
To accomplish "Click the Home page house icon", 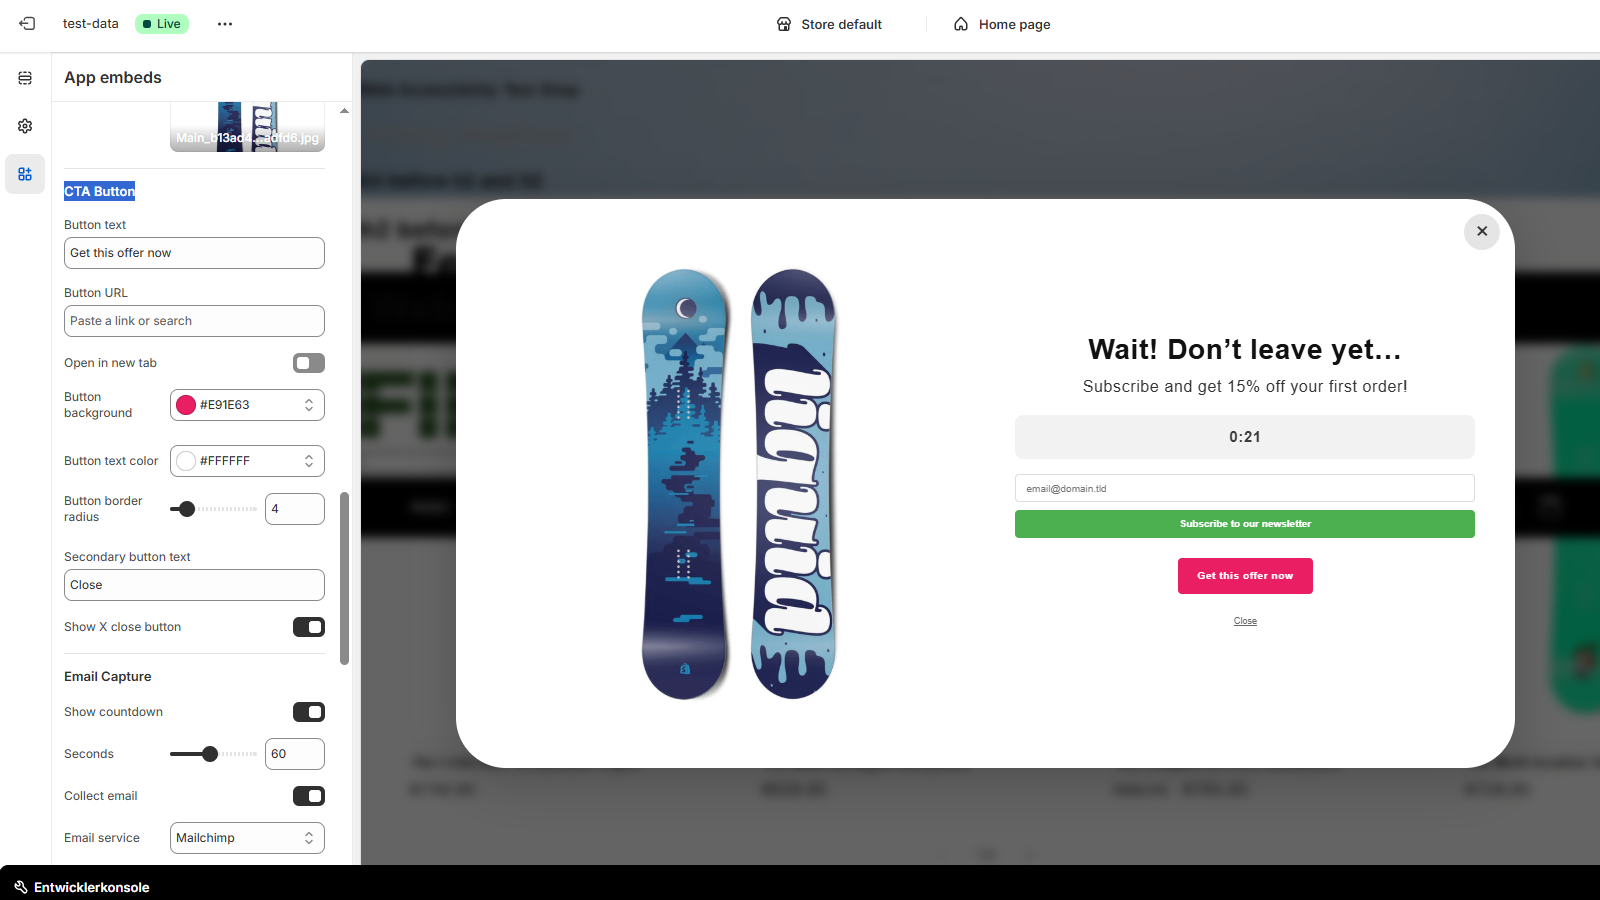I will (961, 24).
